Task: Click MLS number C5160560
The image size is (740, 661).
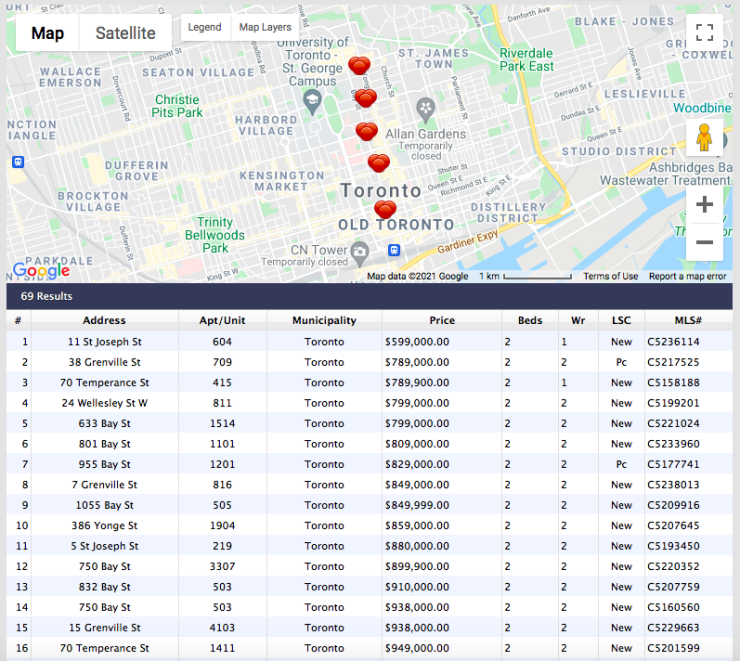Action: point(673,607)
